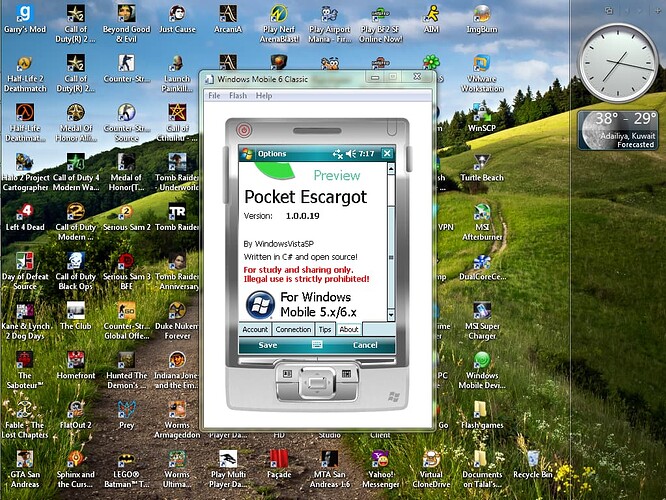Open File menu in emulator window
Image resolution: width=666 pixels, height=500 pixels.
point(214,96)
